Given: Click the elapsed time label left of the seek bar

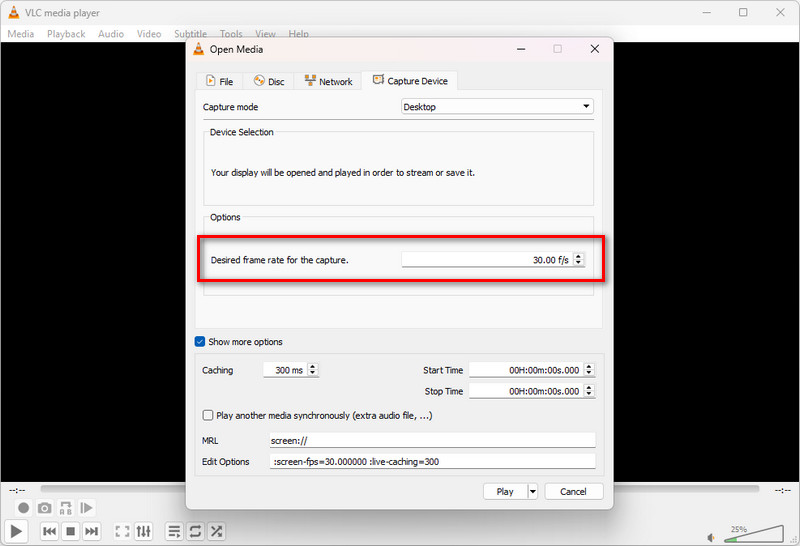Looking at the screenshot, I should click(x=17, y=490).
